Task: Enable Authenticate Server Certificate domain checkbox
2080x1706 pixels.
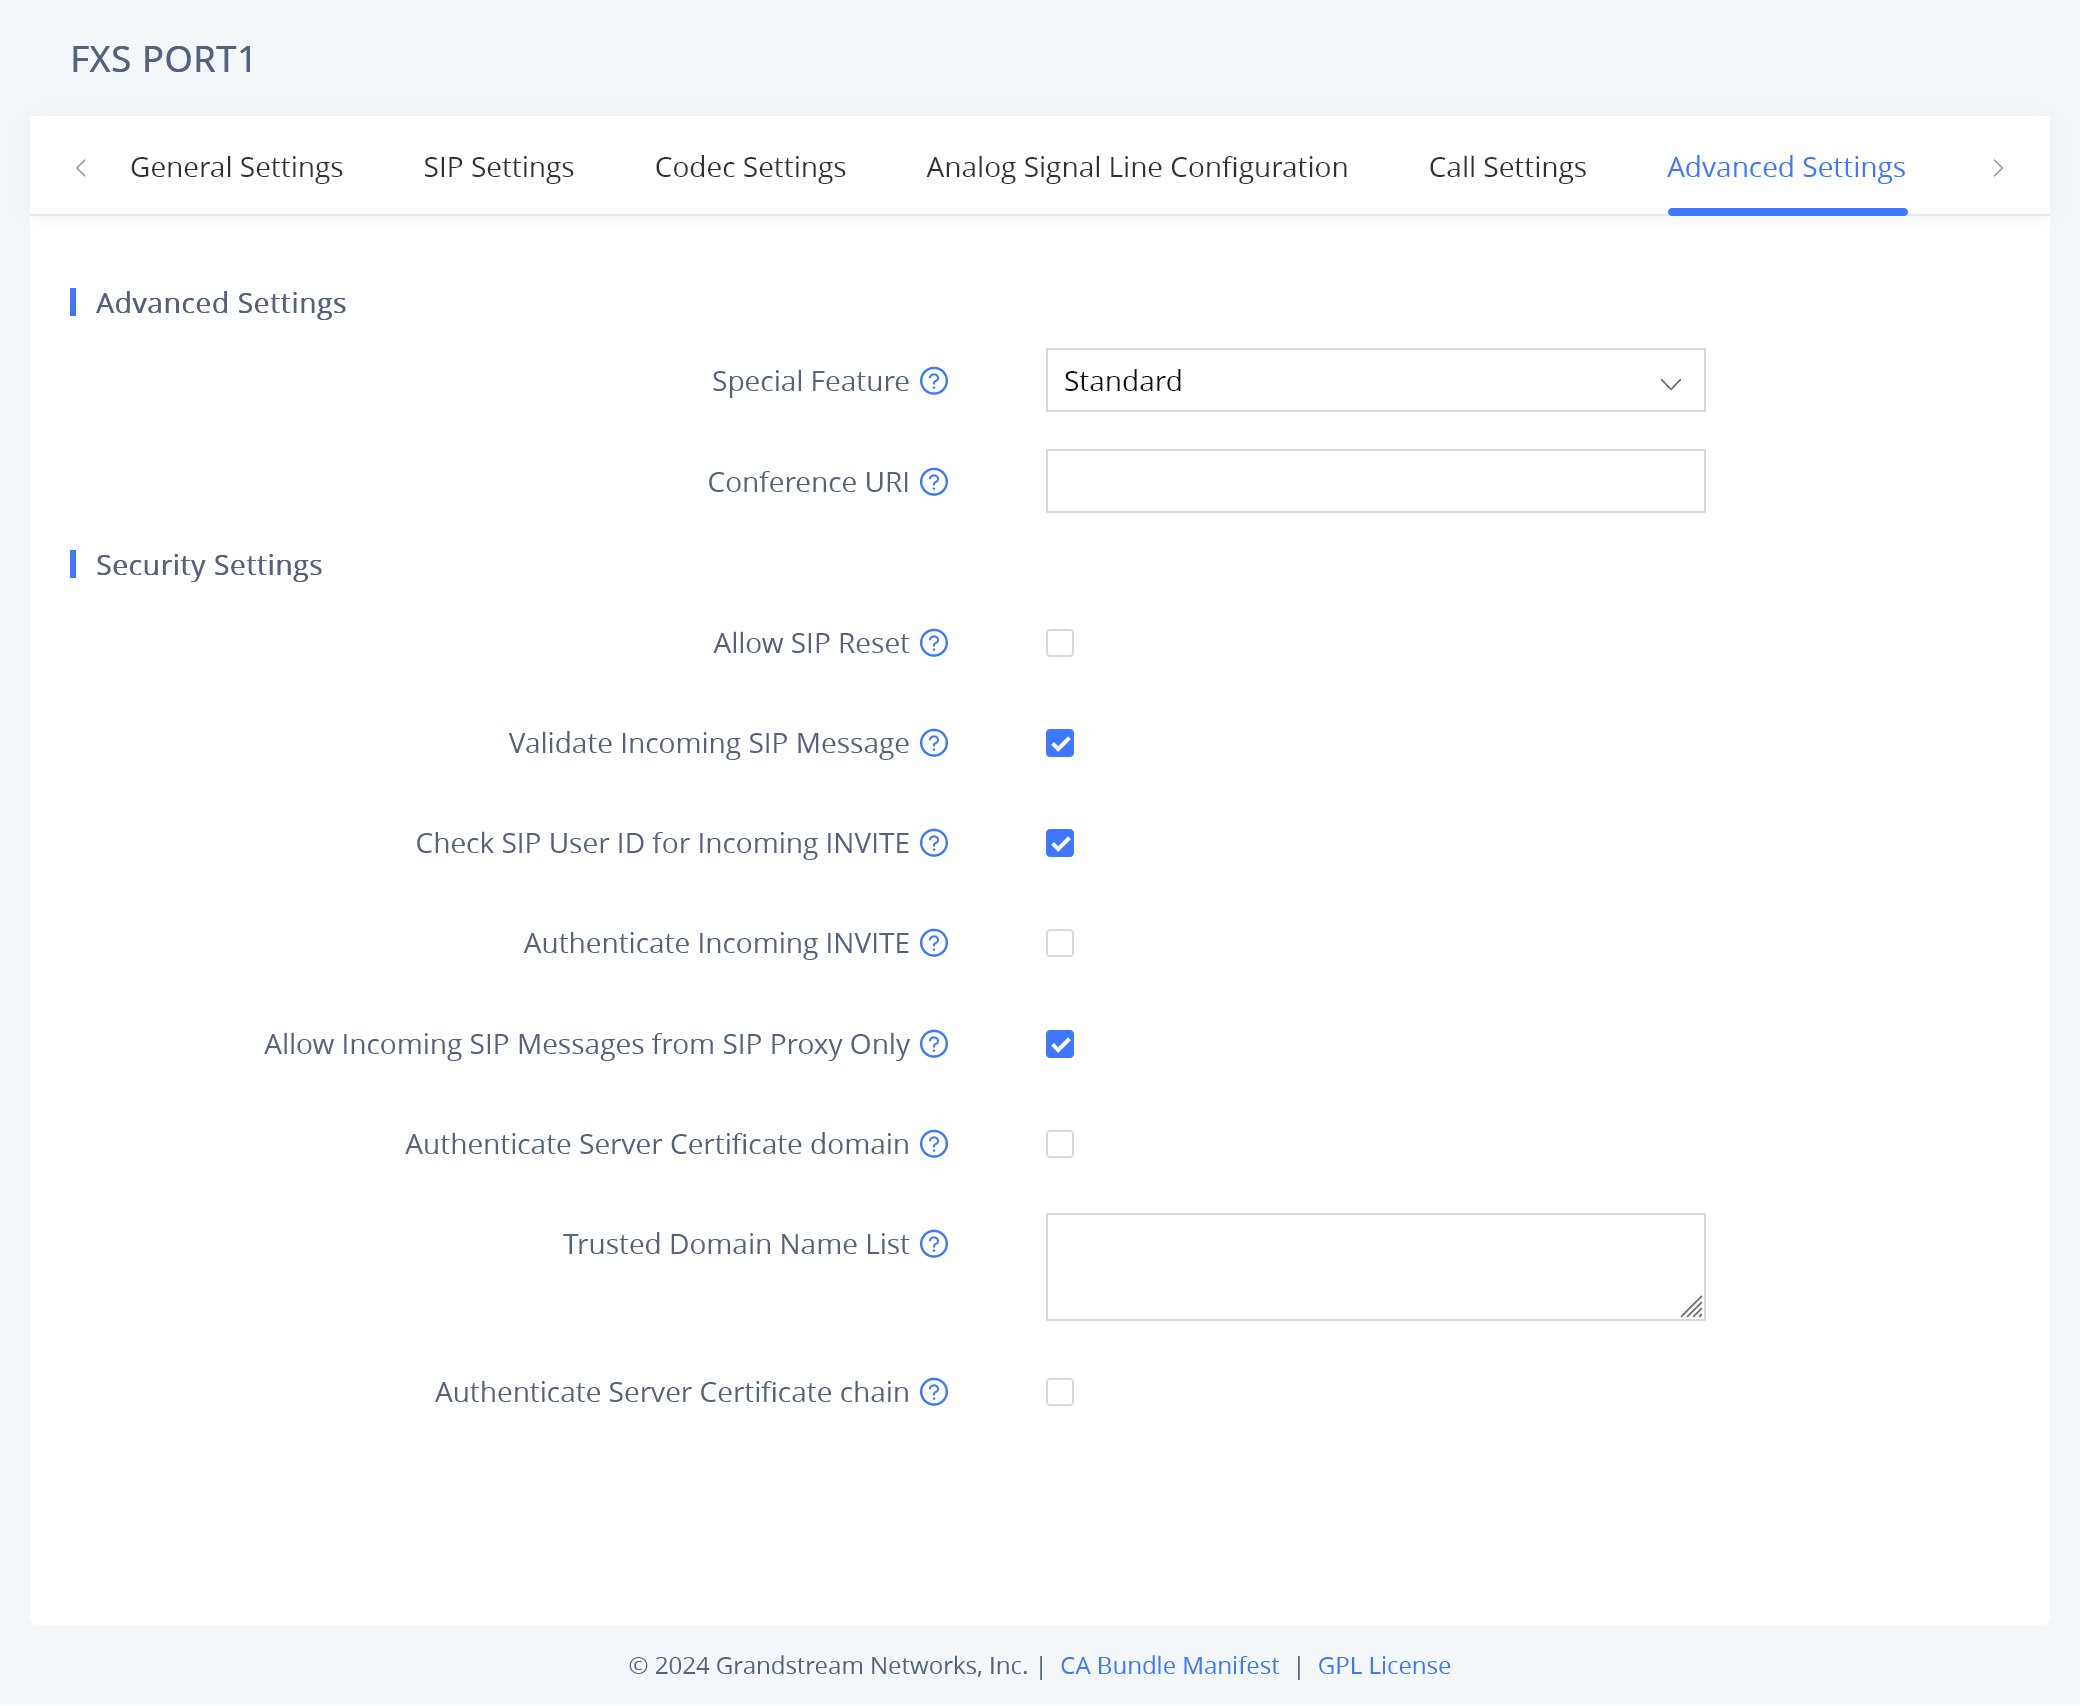Action: click(1059, 1144)
